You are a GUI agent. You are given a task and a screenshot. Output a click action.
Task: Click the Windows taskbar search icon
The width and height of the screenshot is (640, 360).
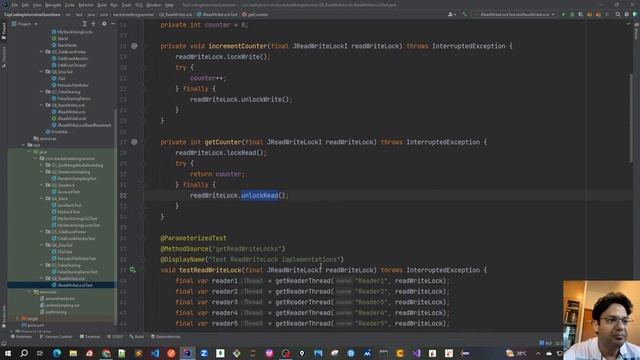[x=24, y=353]
